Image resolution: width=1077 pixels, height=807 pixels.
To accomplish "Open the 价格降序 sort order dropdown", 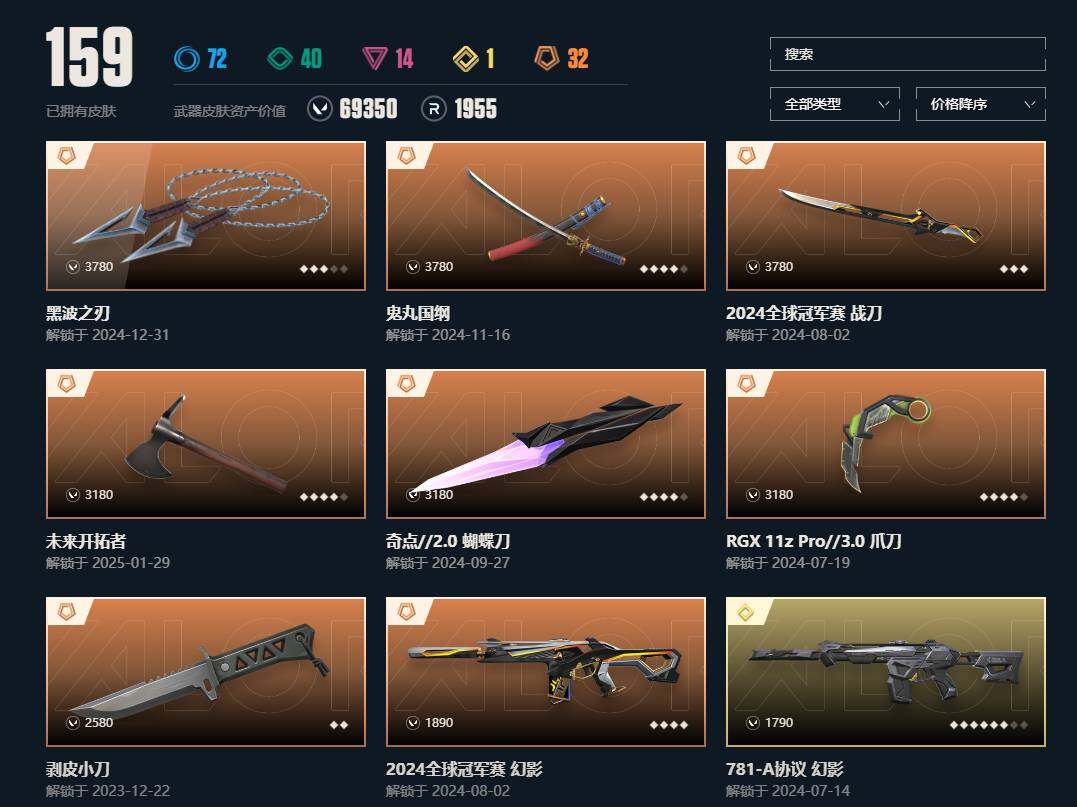I will coord(981,104).
